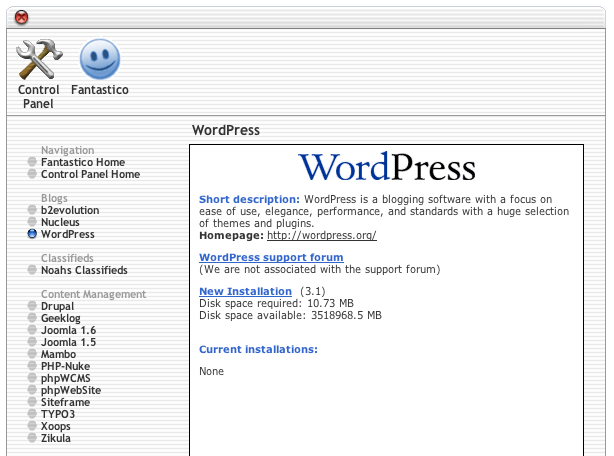Click the bullet icon beside Fantastico Home
614x456 pixels.
click(32, 163)
